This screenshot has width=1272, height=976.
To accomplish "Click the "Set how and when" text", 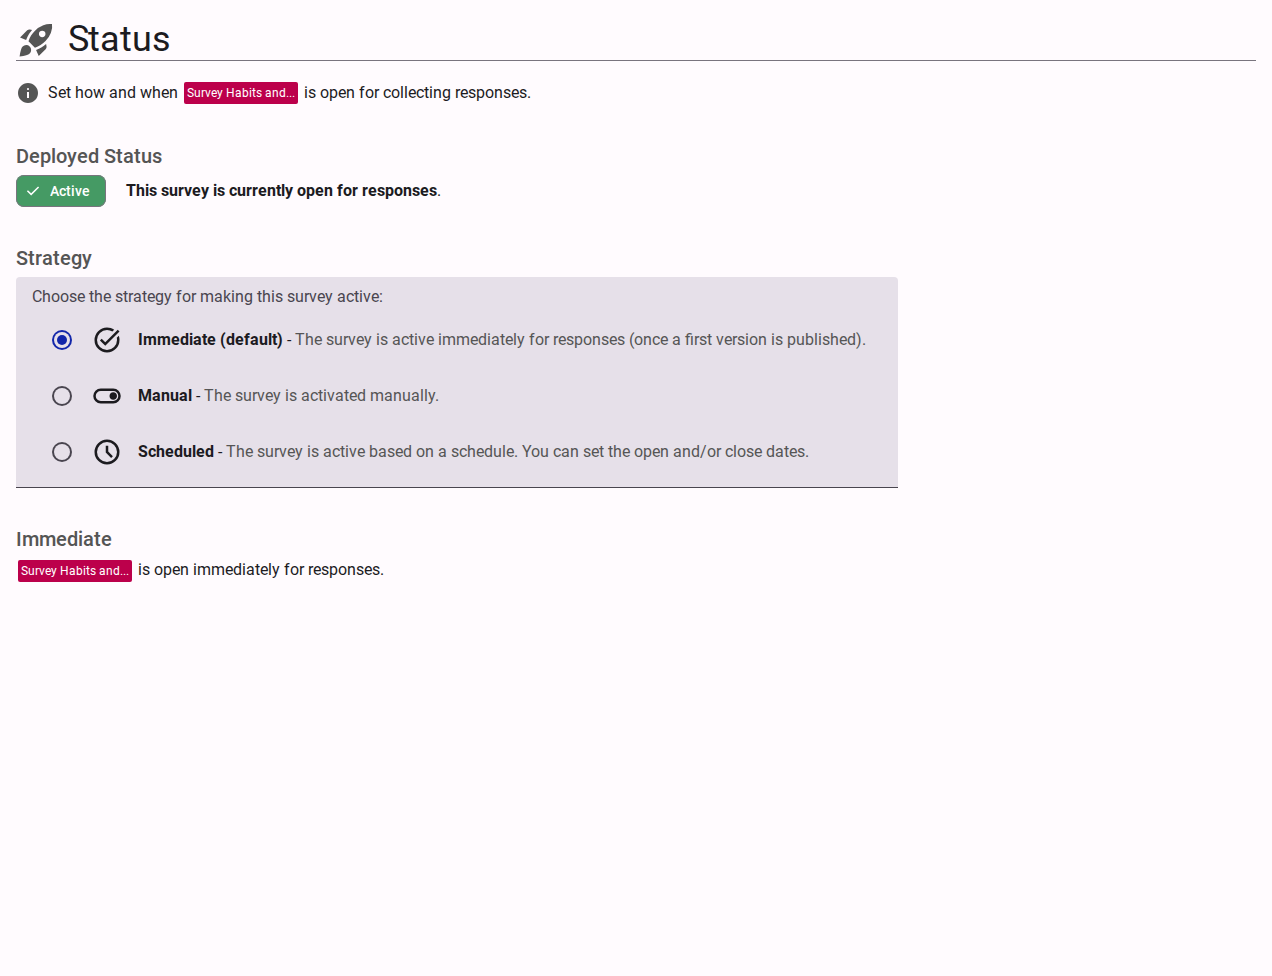I will point(113,93).
